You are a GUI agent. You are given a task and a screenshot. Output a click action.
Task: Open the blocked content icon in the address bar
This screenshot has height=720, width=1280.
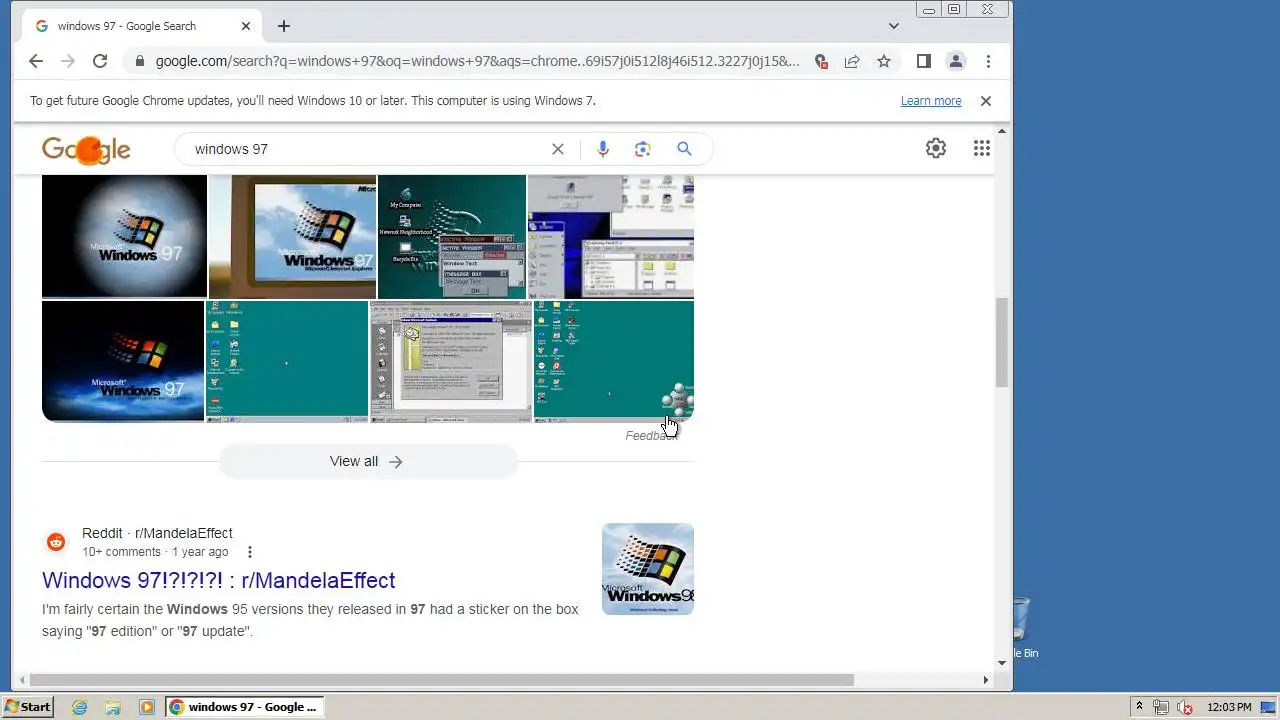click(x=821, y=61)
